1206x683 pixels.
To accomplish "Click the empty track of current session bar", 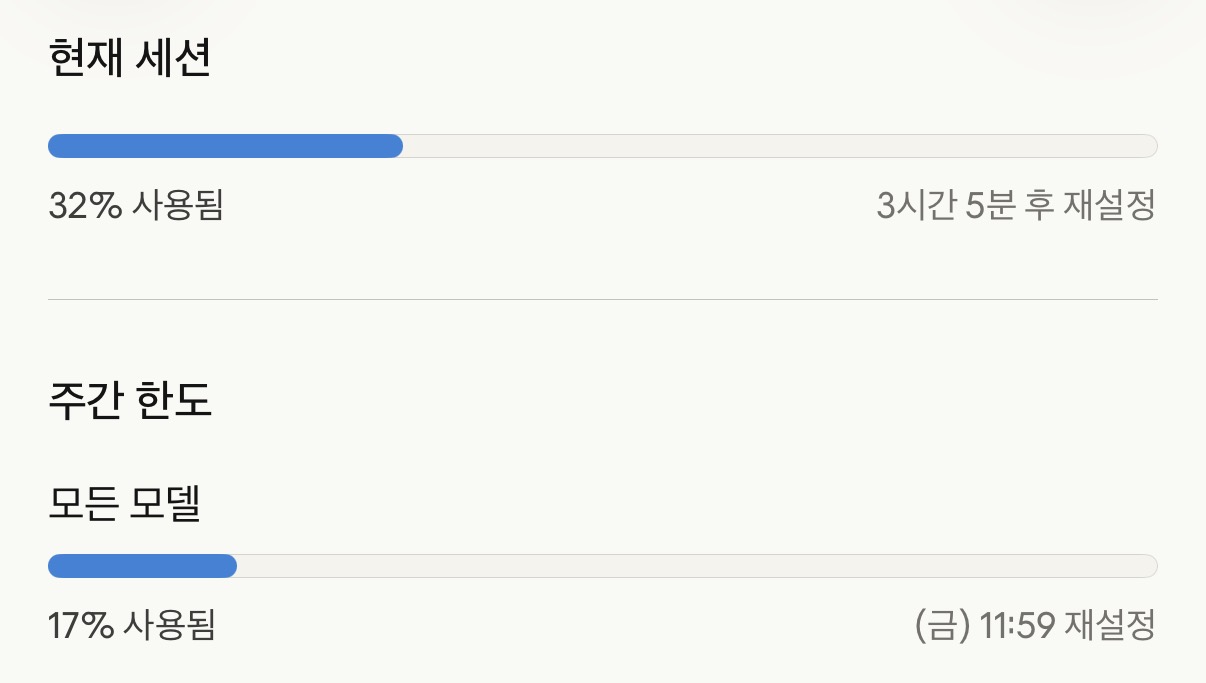I will click(780, 146).
